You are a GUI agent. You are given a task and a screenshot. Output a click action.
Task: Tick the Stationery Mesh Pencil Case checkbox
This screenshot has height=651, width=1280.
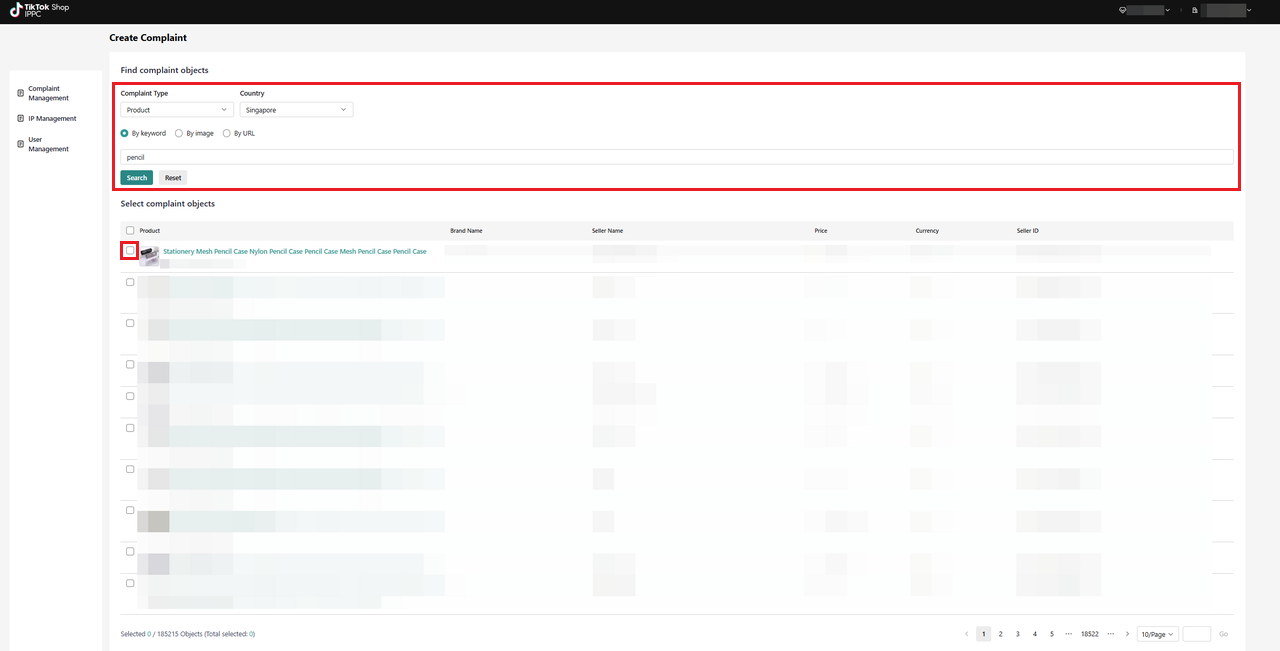coord(130,251)
